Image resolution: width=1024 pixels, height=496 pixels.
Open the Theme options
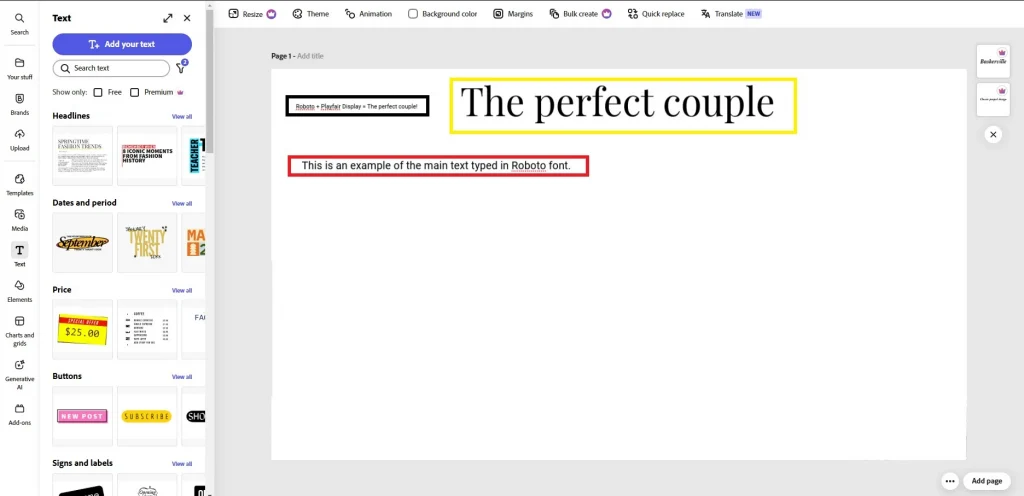(x=310, y=14)
